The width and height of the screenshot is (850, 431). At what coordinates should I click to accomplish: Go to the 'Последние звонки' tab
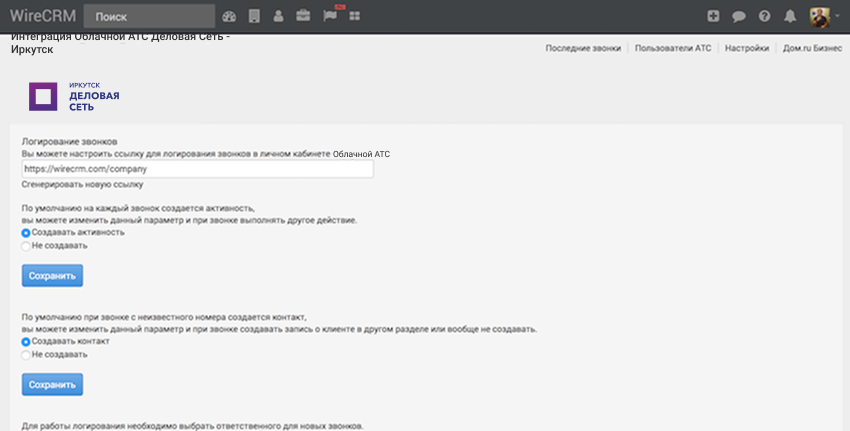(583, 48)
